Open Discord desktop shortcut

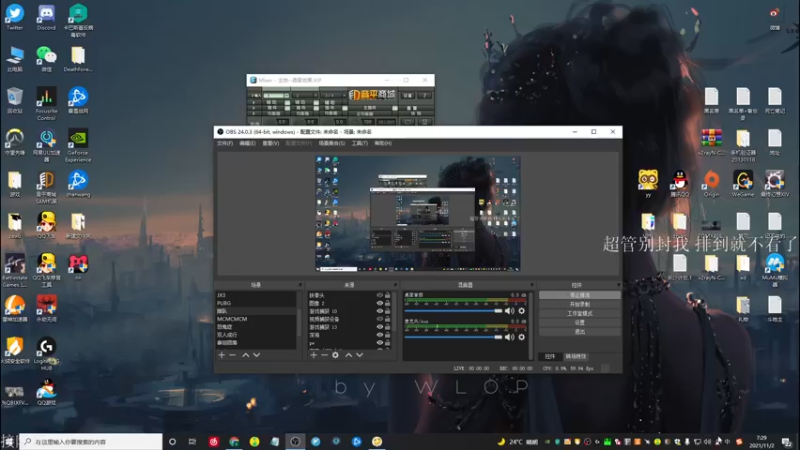46,17
